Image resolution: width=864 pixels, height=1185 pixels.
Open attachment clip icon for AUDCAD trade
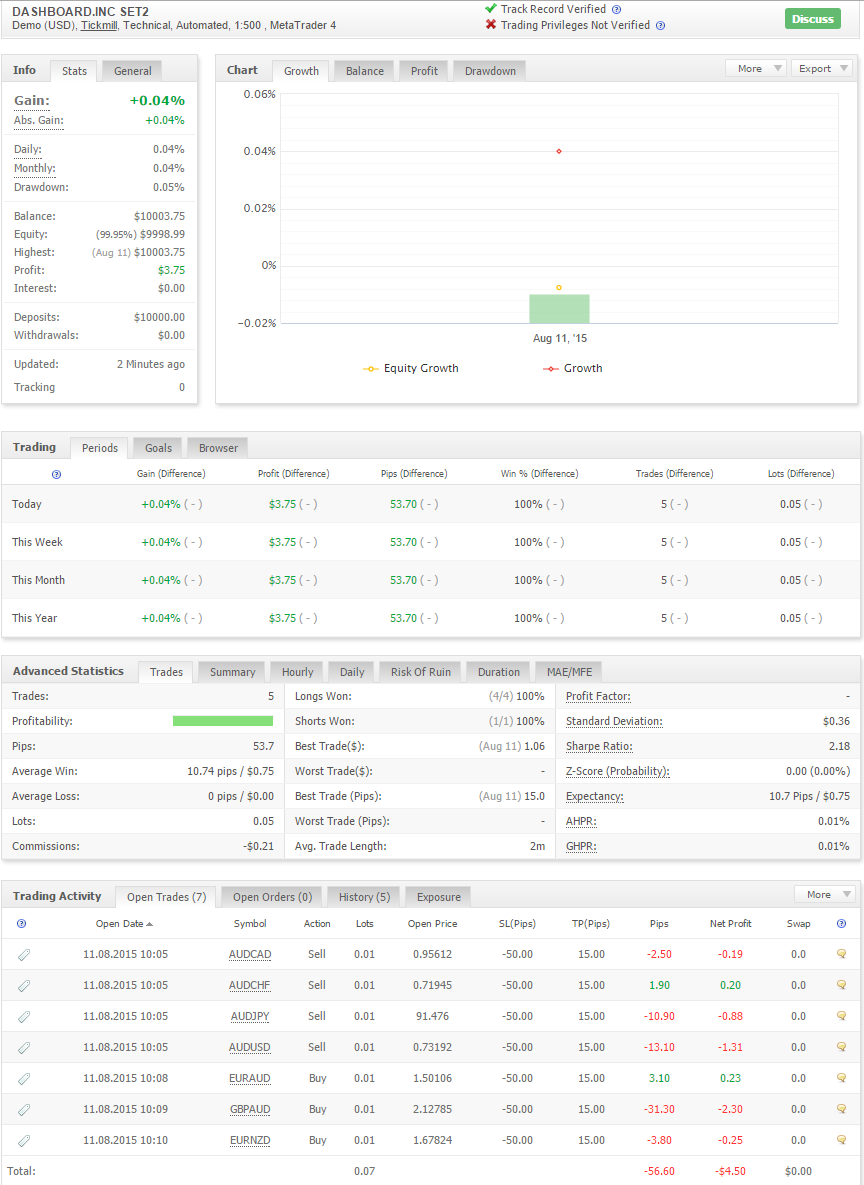click(24, 955)
